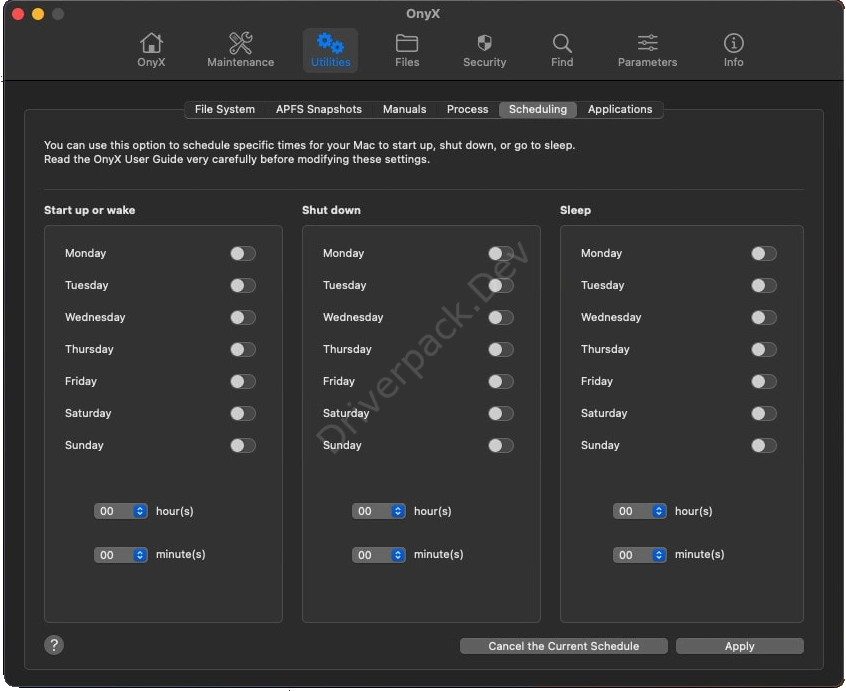Toggle Monday in Shut down section
The height and width of the screenshot is (691, 846).
pos(501,254)
